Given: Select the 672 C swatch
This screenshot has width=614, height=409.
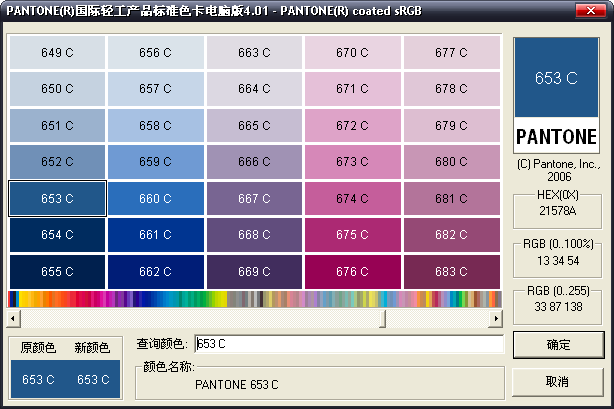Looking at the screenshot, I should click(x=353, y=125).
